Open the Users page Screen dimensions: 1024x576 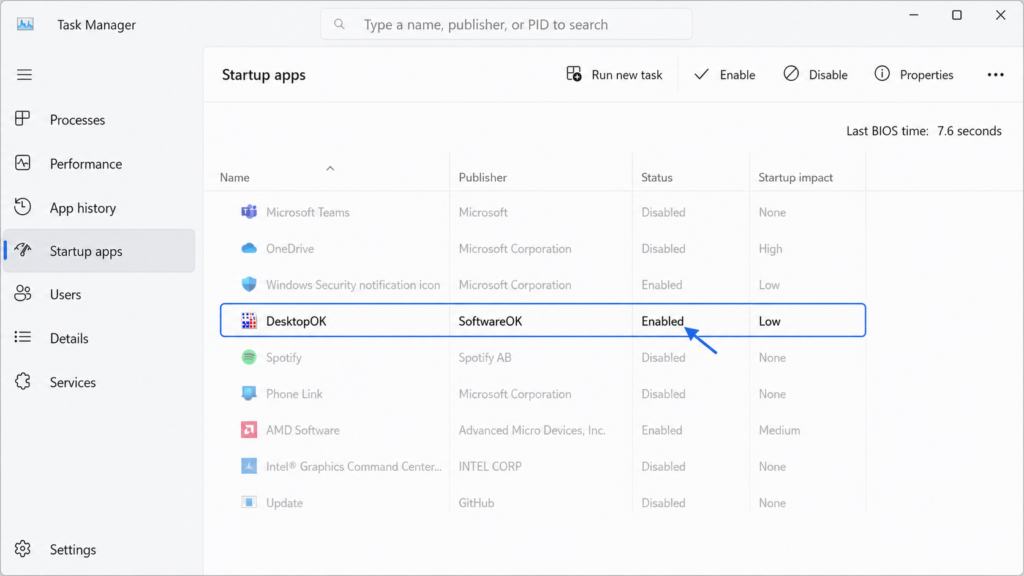pyautogui.click(x=65, y=295)
